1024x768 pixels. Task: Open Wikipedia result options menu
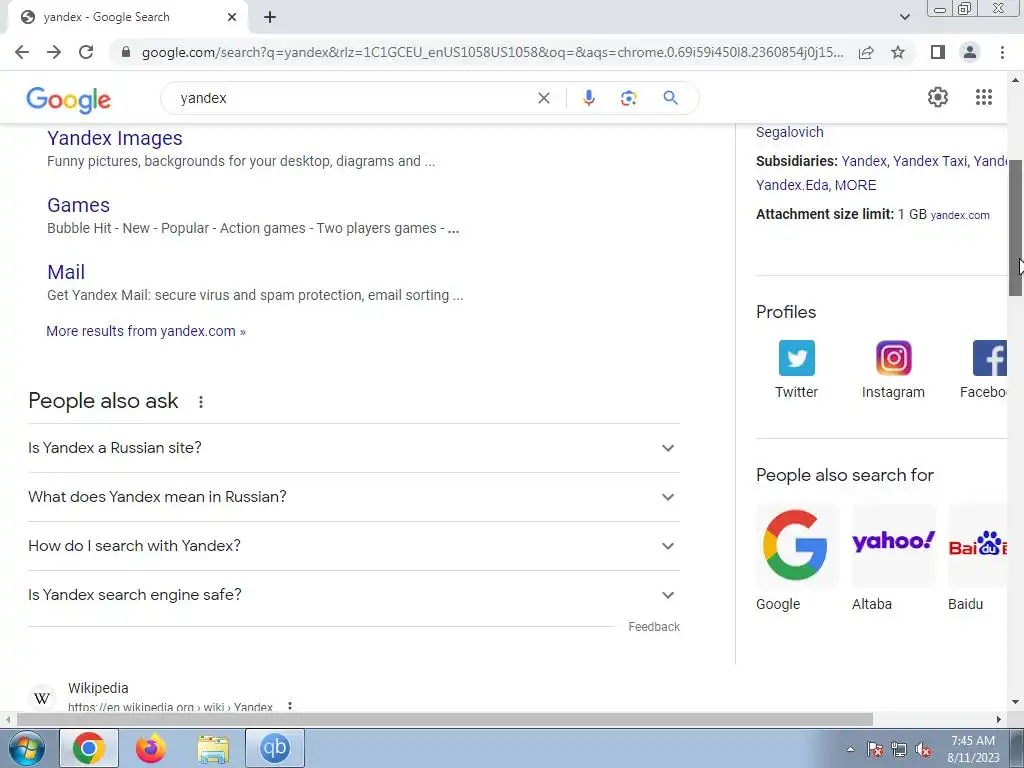(290, 706)
